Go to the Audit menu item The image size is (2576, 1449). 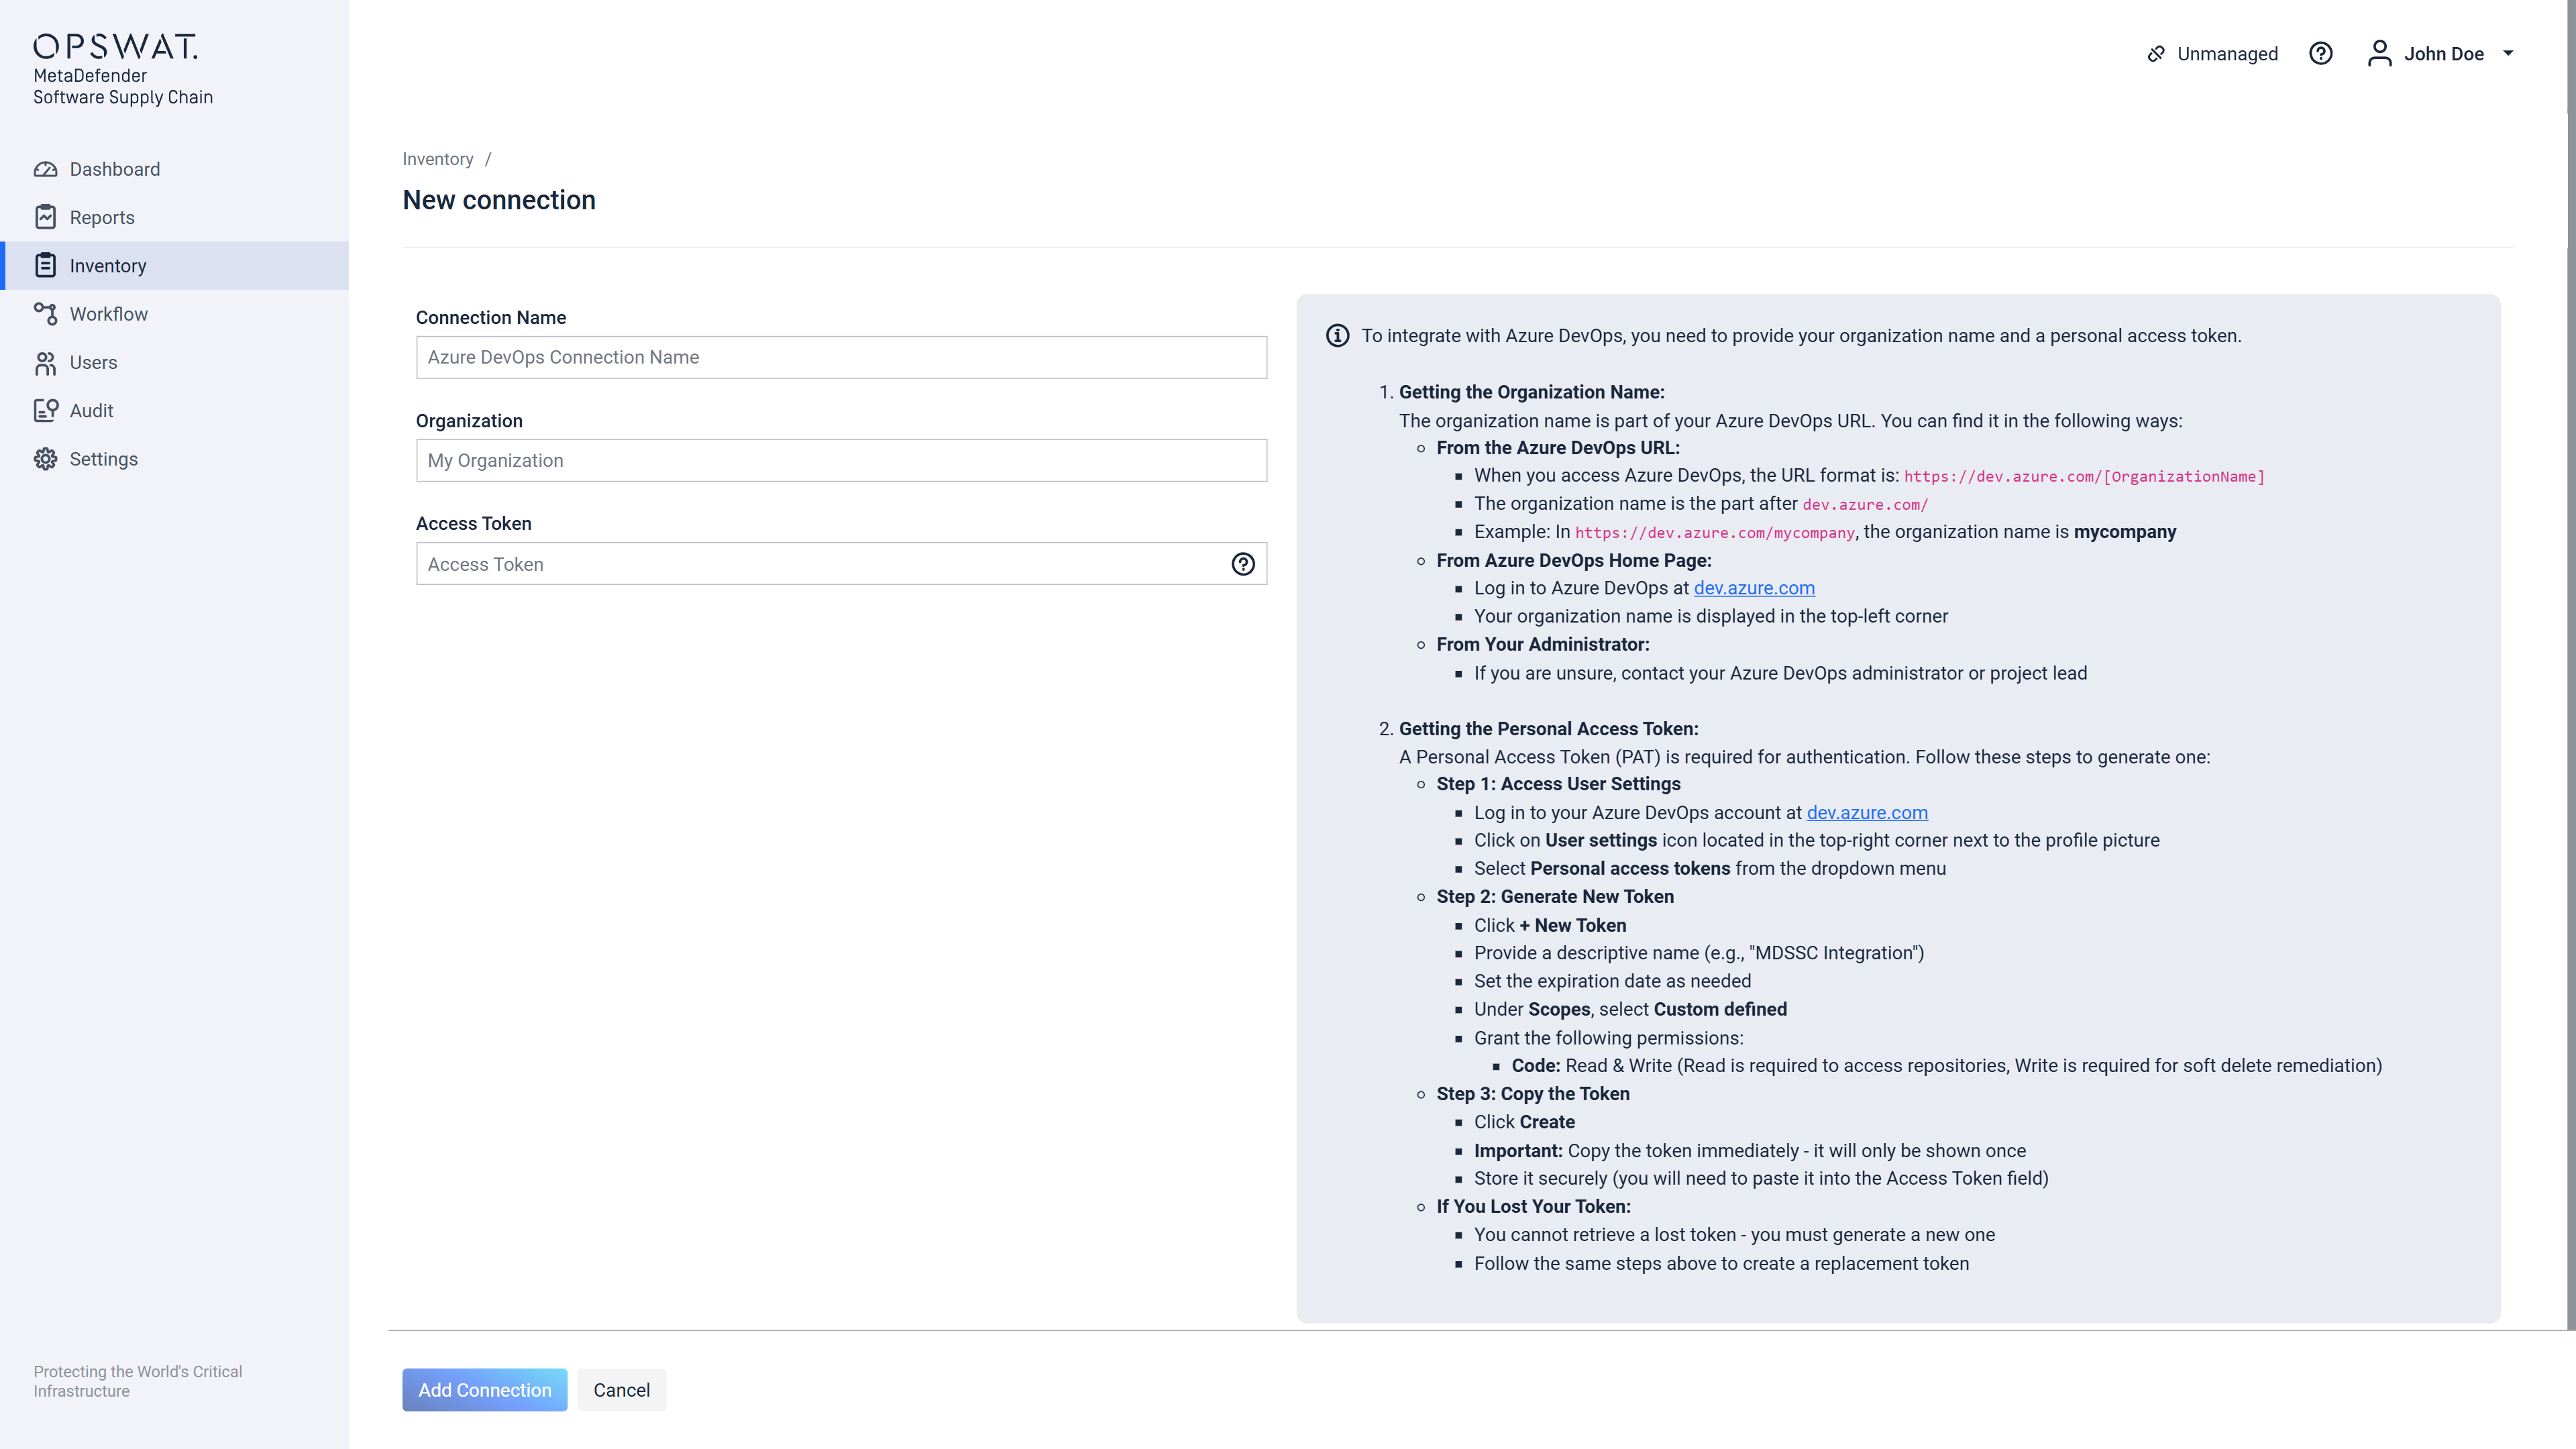click(91, 411)
